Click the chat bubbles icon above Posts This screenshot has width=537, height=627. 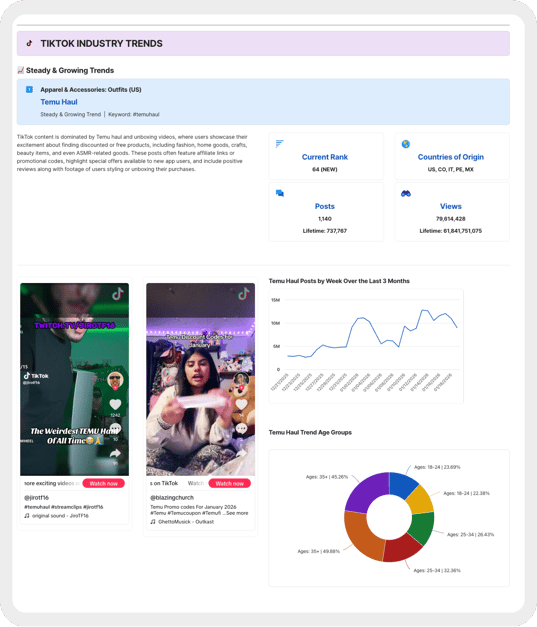279,194
